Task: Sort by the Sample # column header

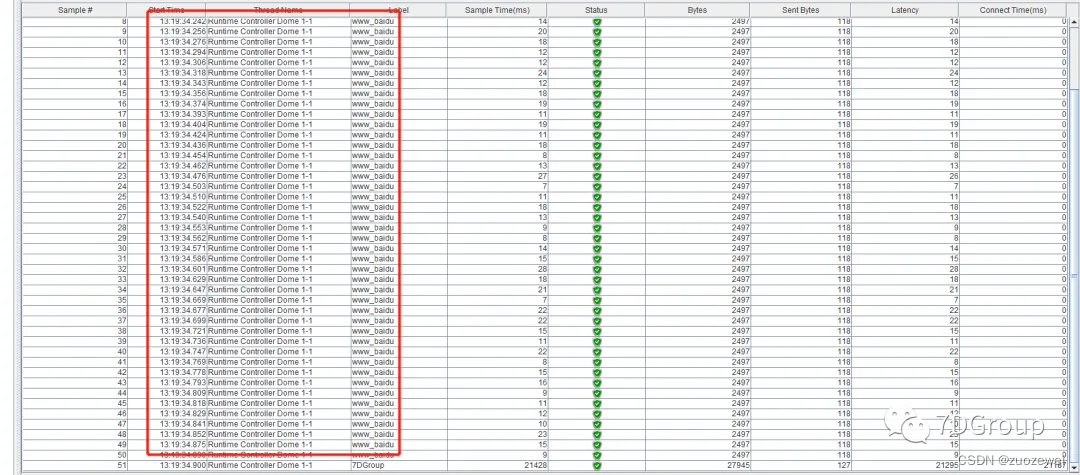Action: tap(76, 10)
